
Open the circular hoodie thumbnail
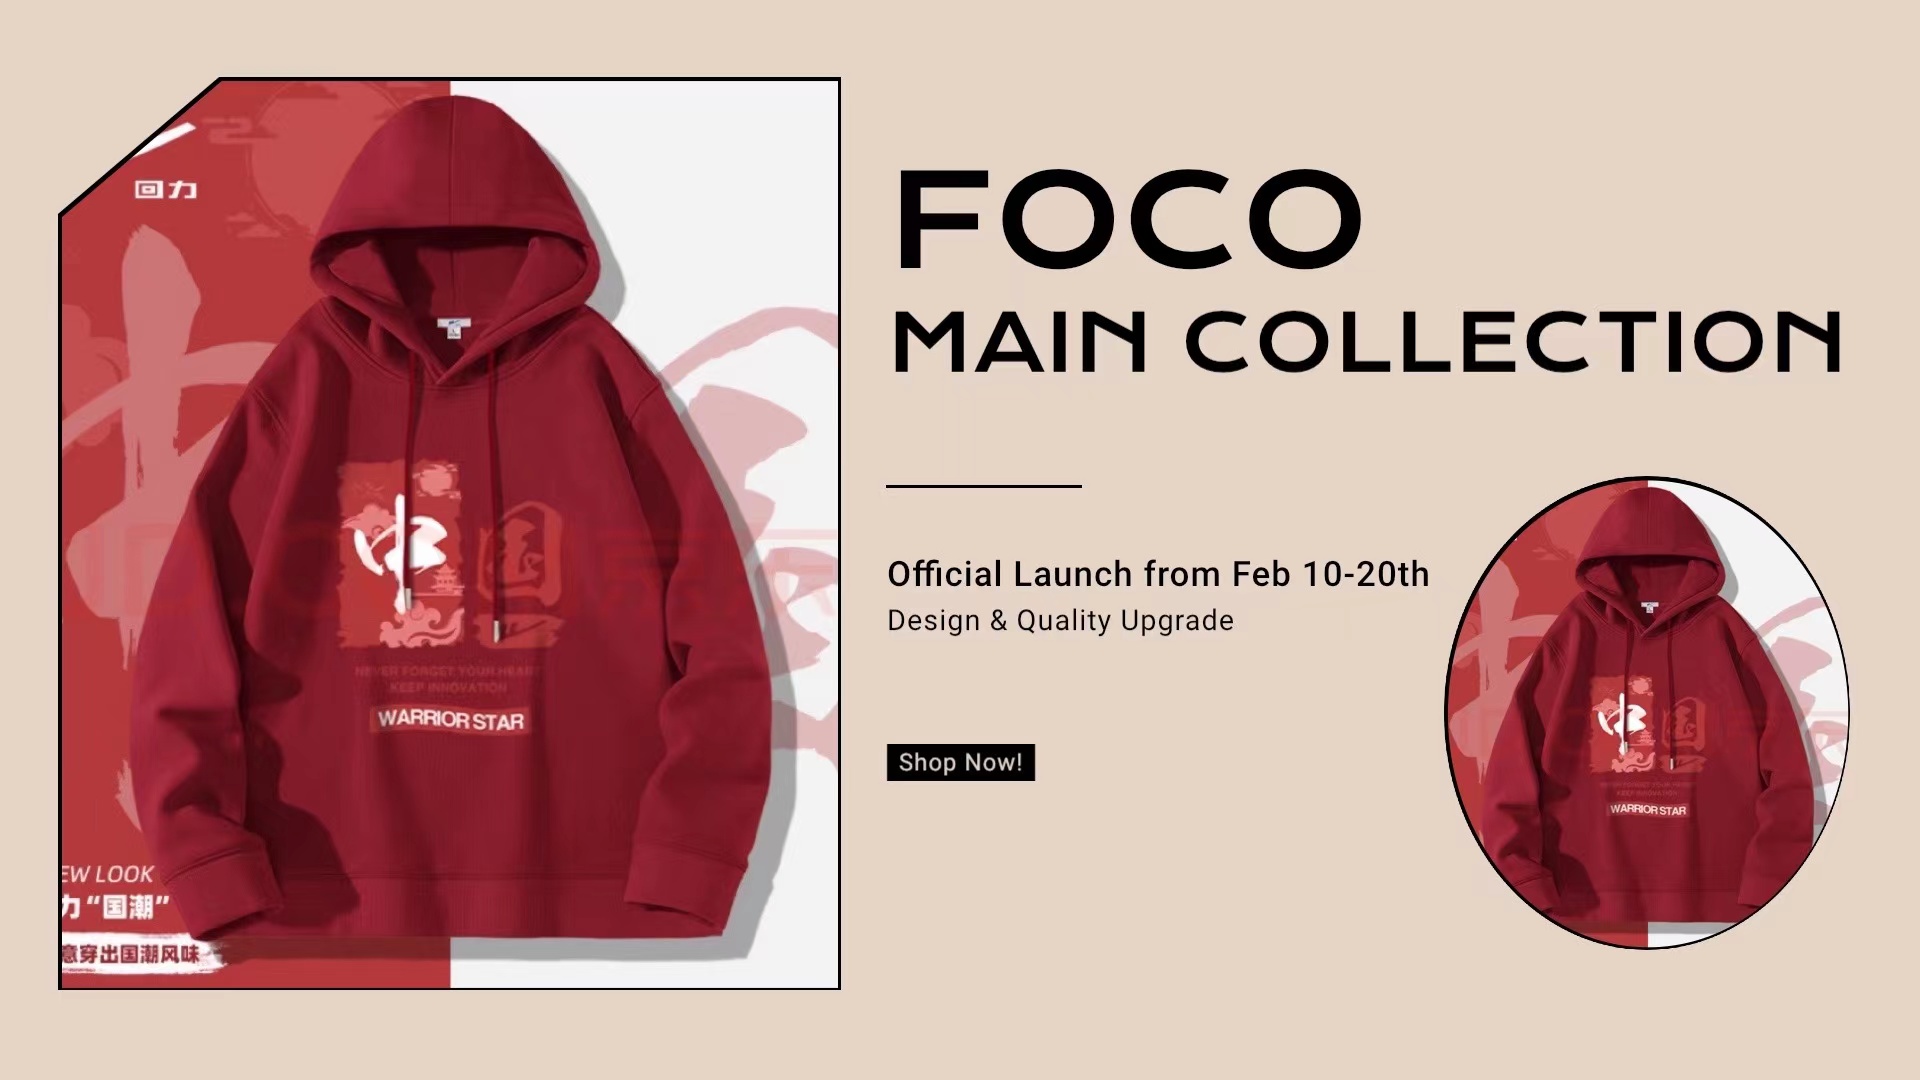pyautogui.click(x=1647, y=713)
